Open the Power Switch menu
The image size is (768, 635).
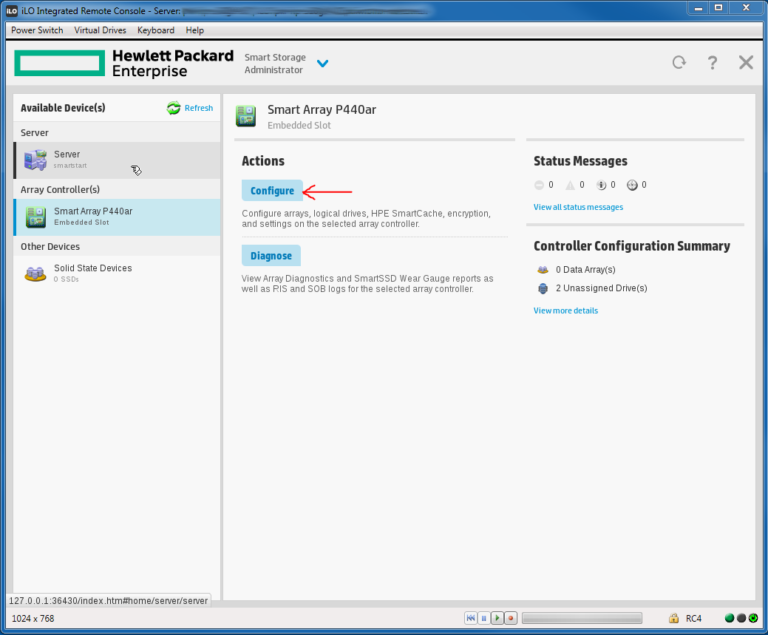tap(37, 30)
